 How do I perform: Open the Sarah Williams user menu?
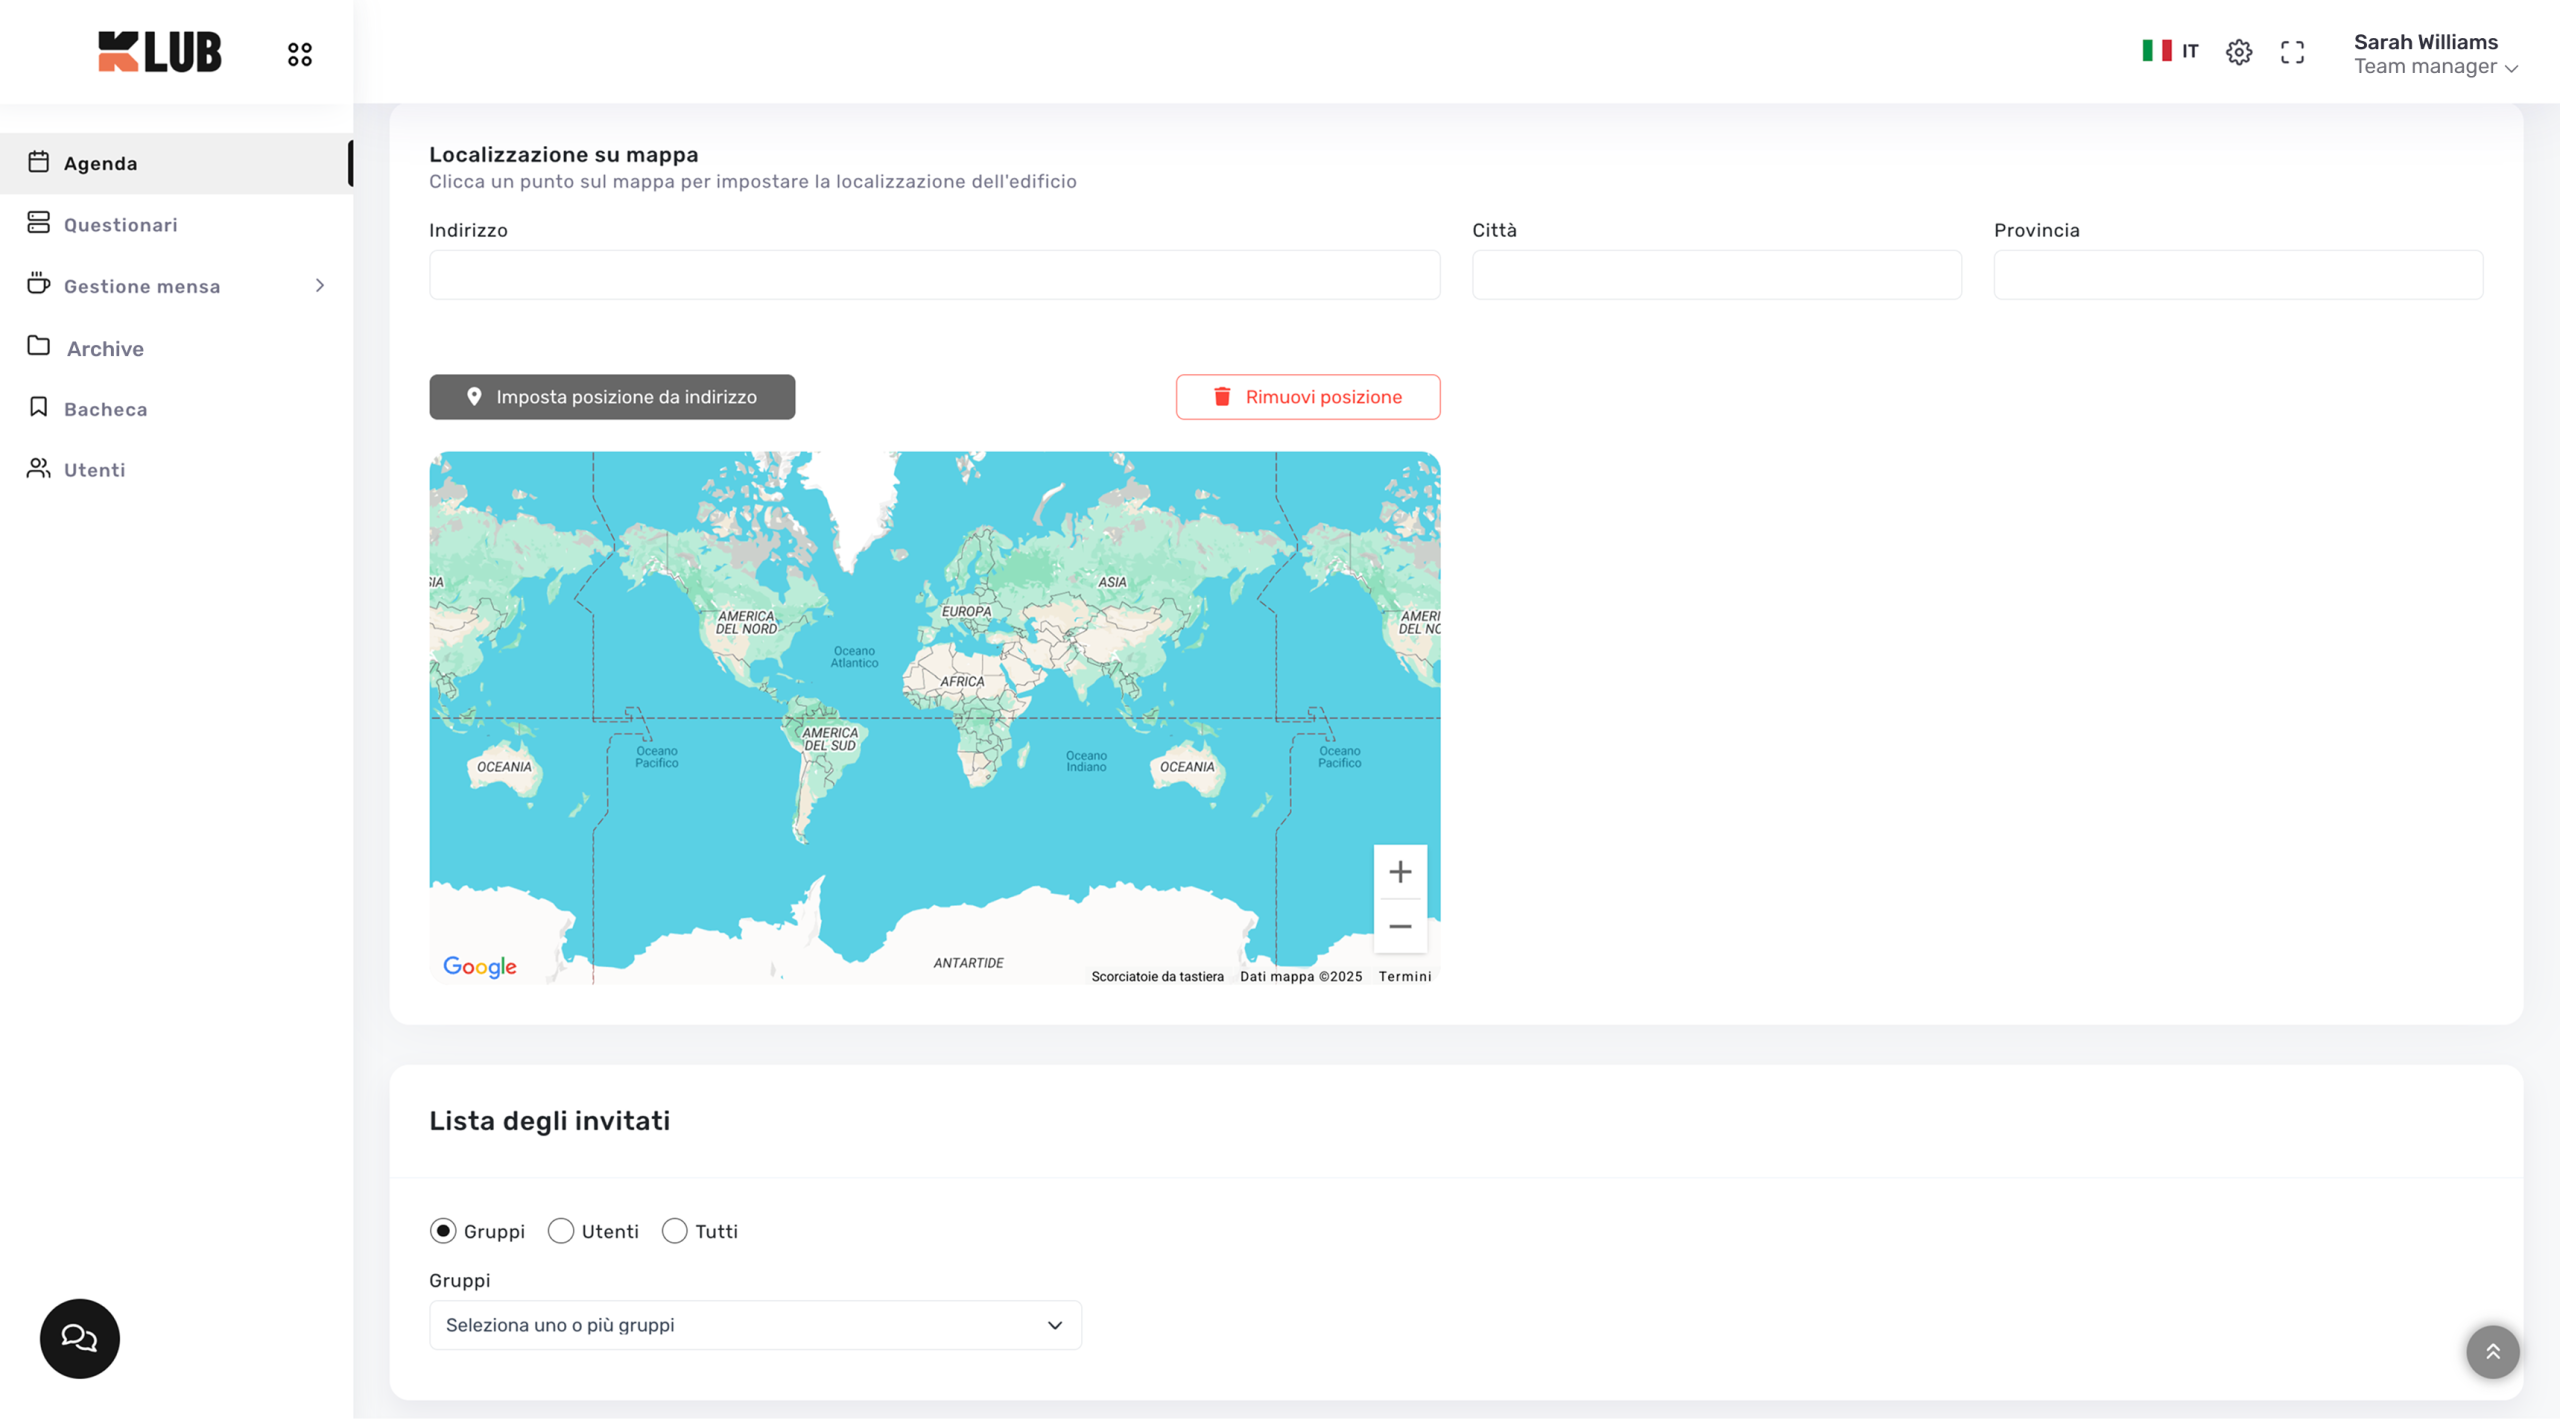click(2434, 54)
